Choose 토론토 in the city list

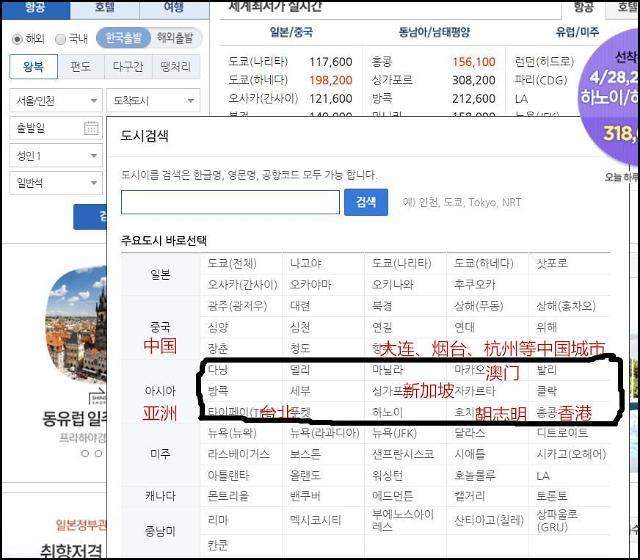pyautogui.click(x=552, y=496)
